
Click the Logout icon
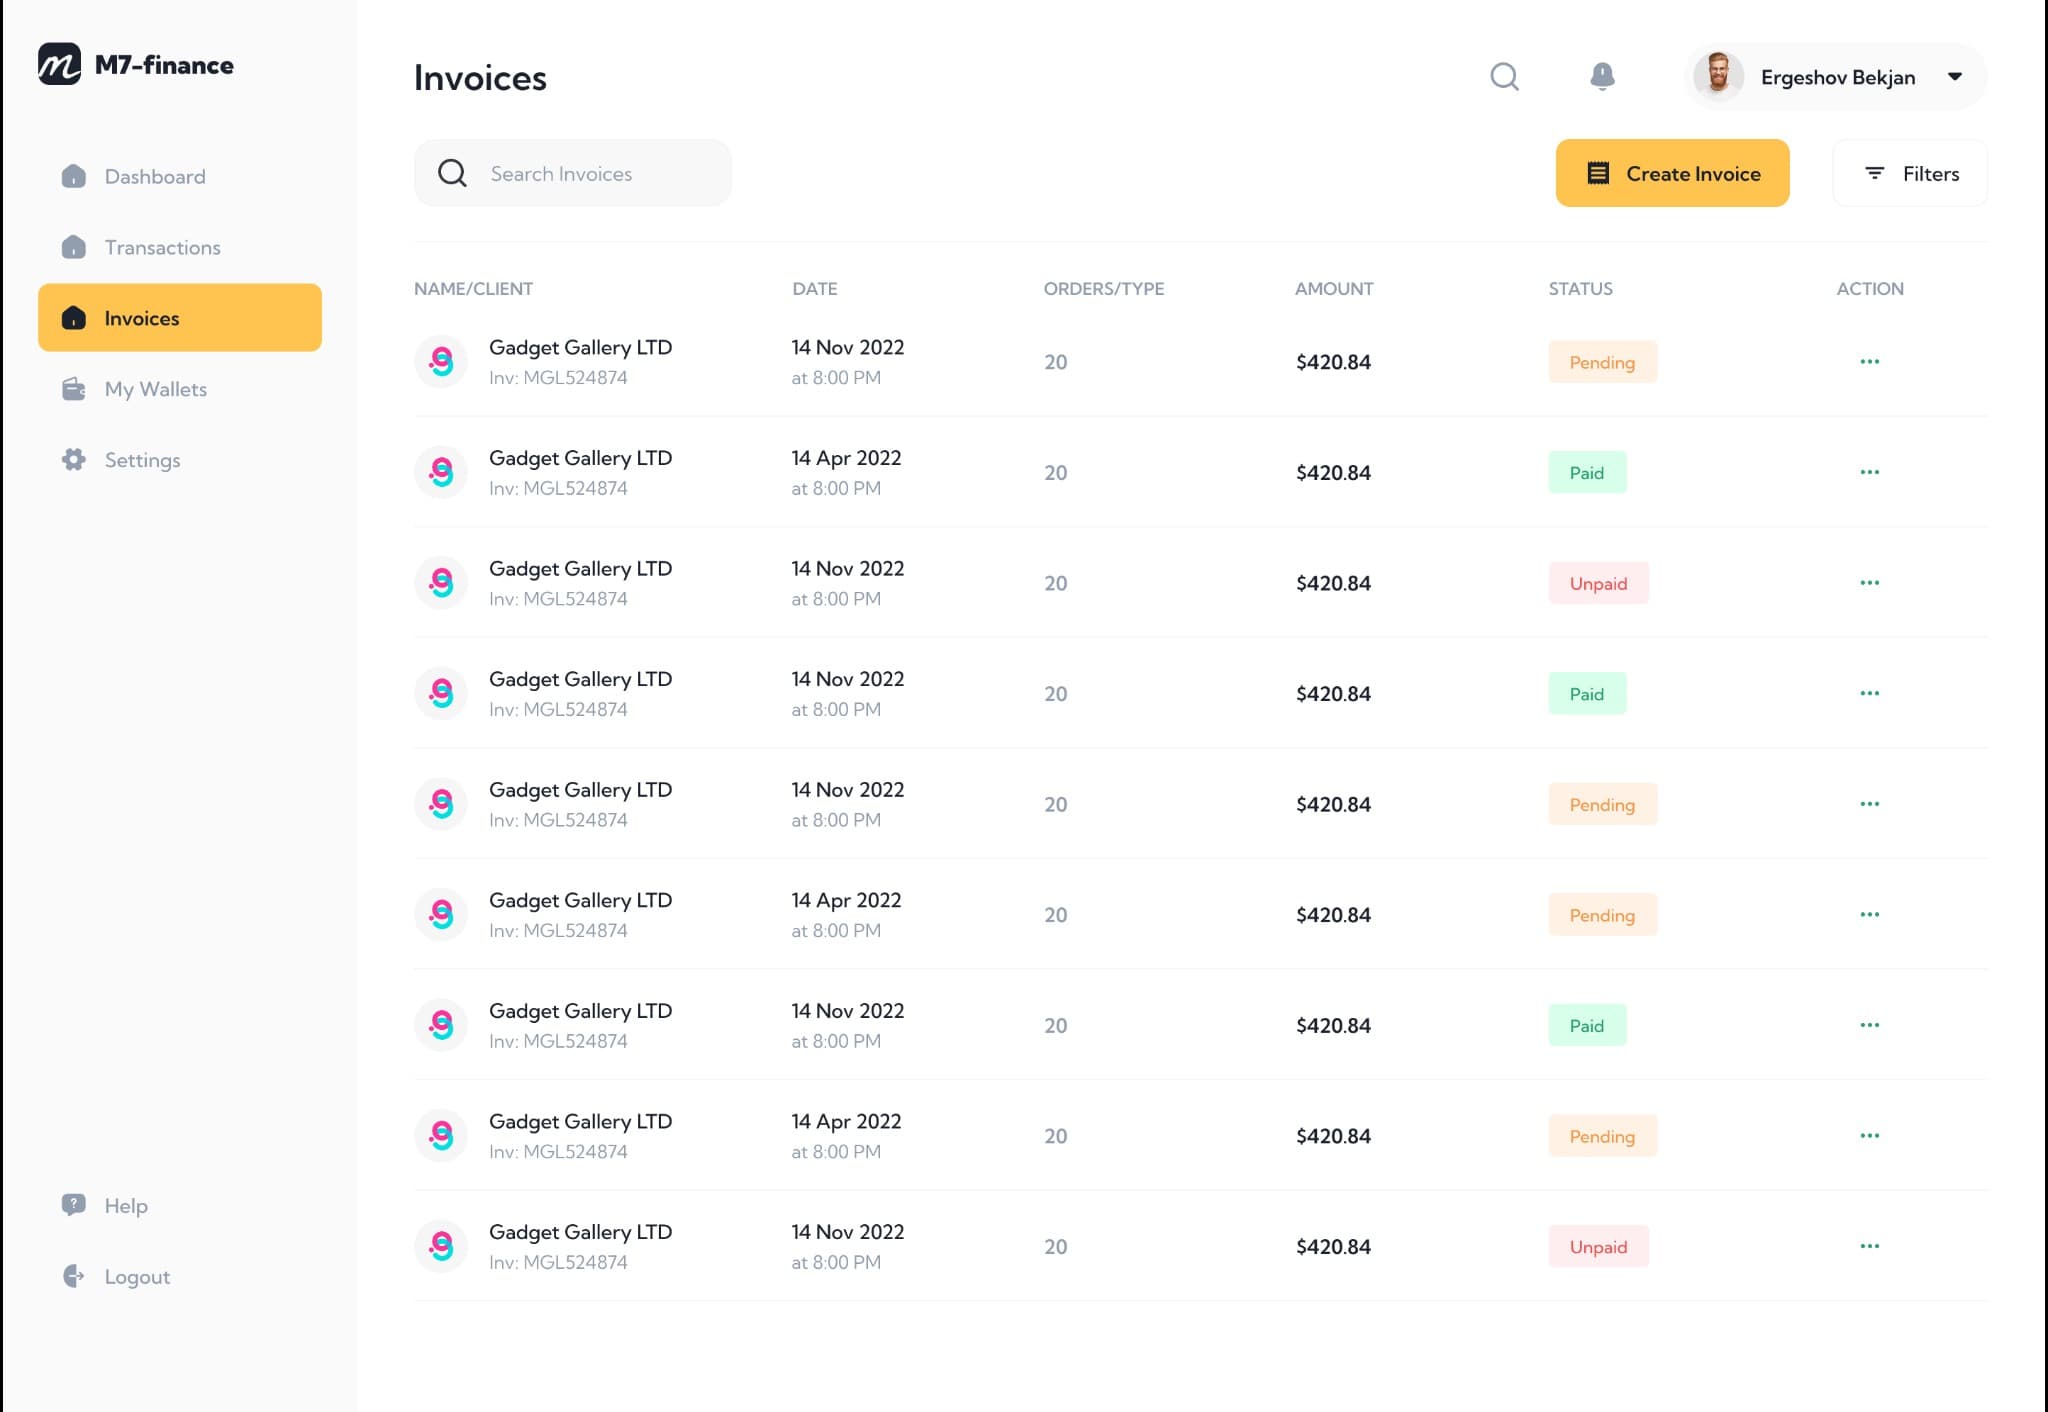pyautogui.click(x=72, y=1276)
